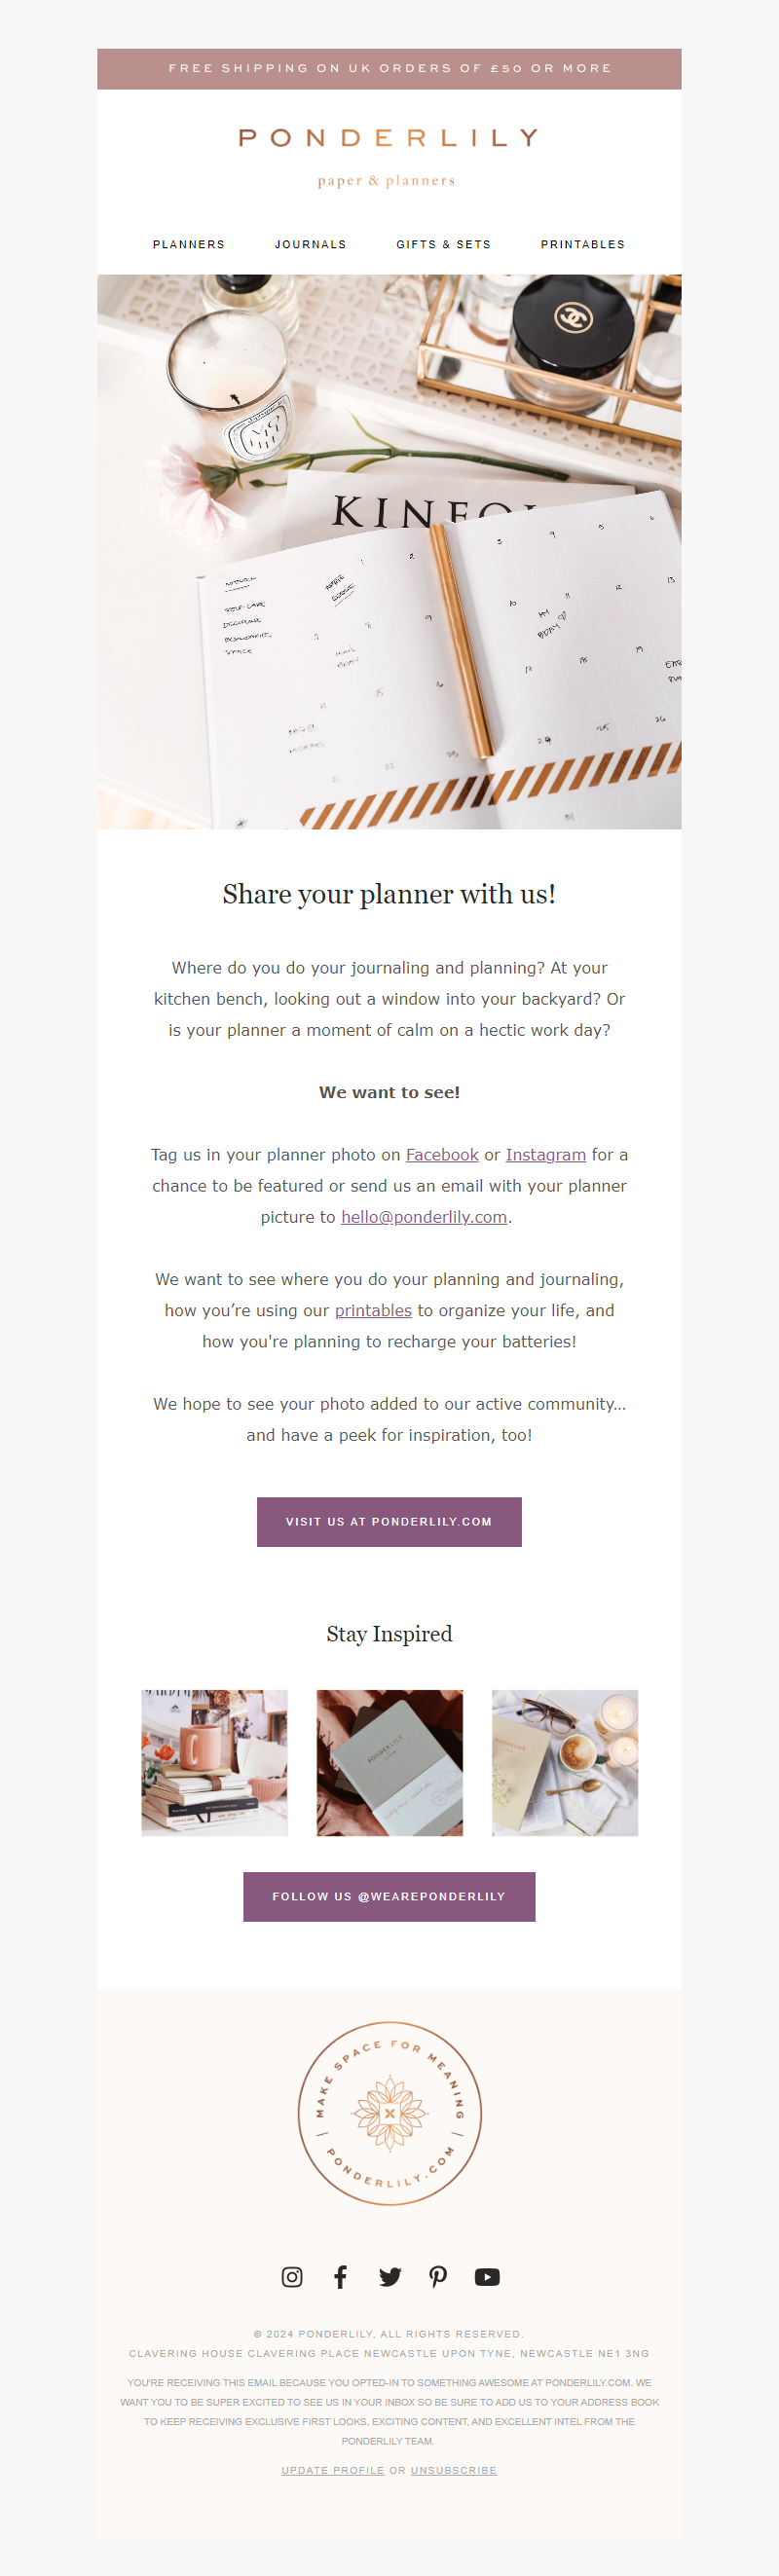Open the Update Profile link
The height and width of the screenshot is (2576, 779).
[x=333, y=2470]
